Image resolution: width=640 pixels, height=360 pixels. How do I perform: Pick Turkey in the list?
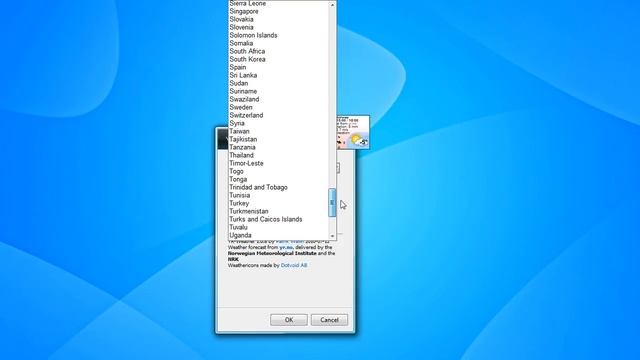278,203
